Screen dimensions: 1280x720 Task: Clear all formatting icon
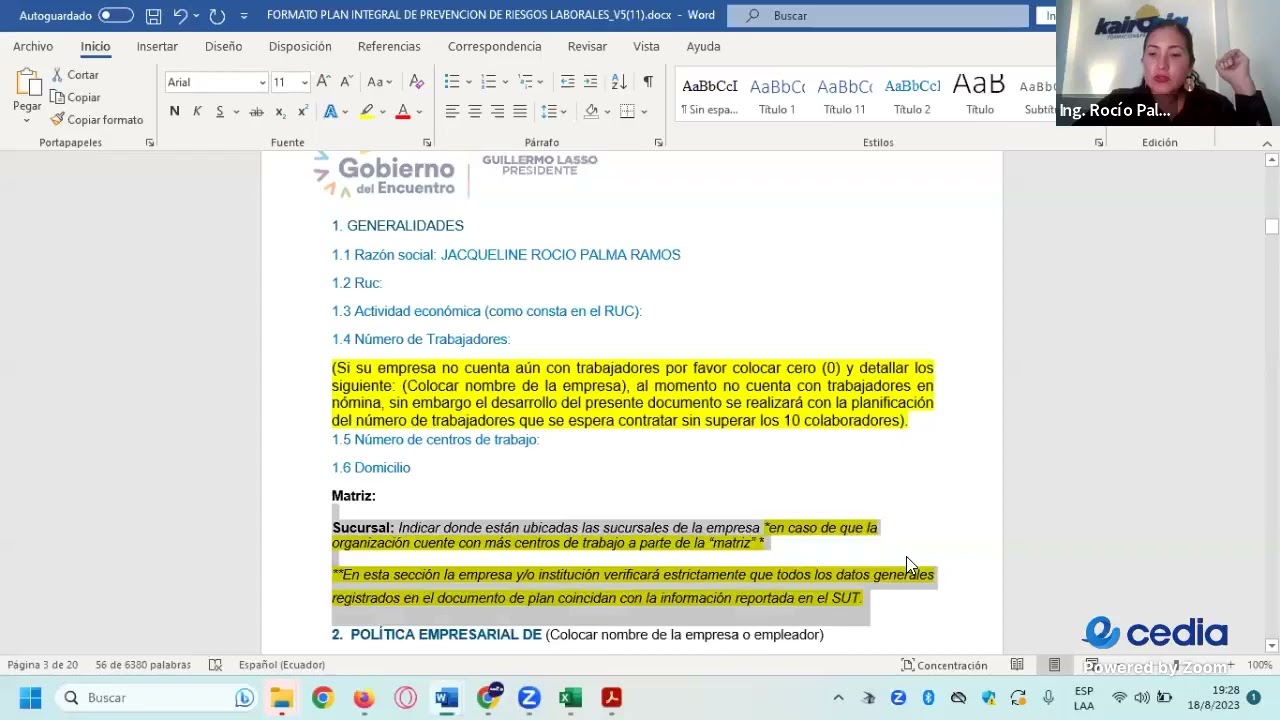click(417, 82)
